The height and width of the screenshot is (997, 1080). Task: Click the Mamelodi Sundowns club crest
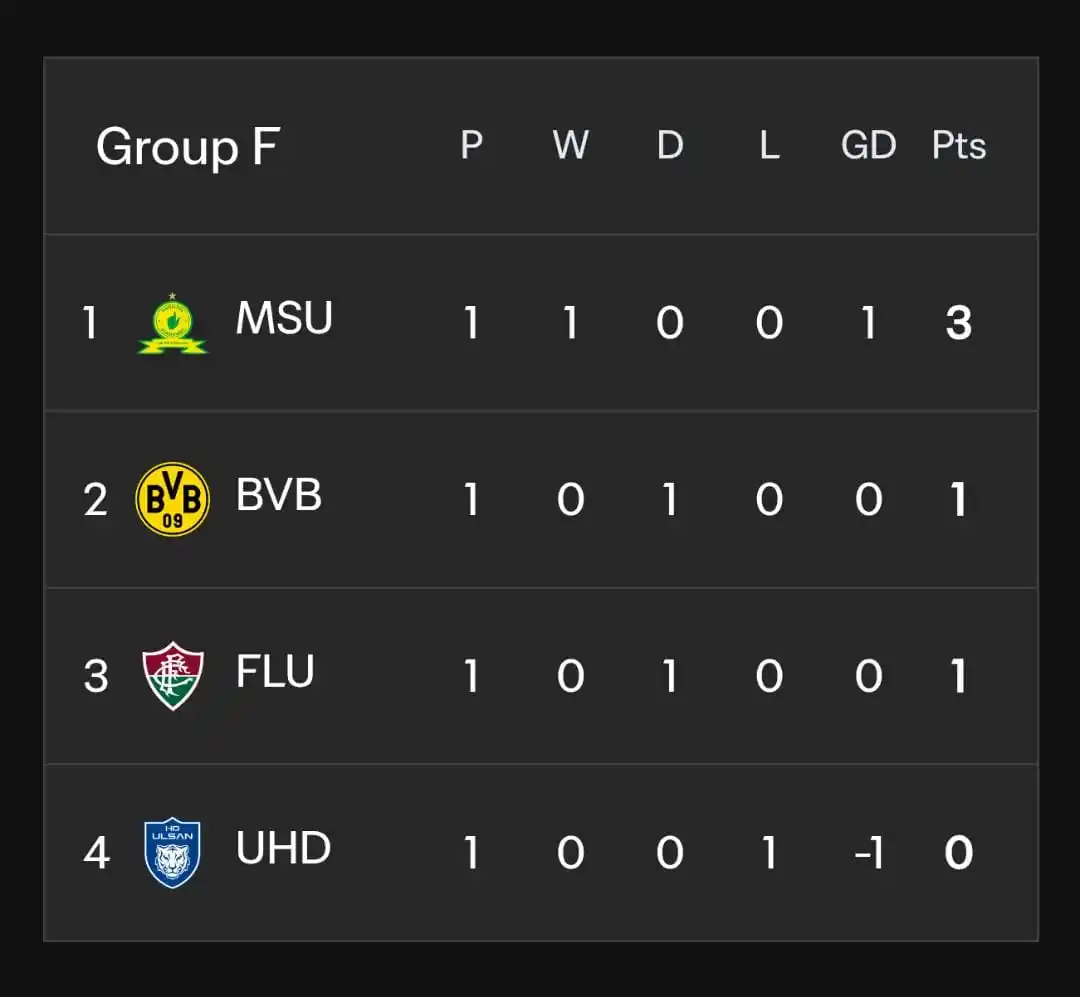172,323
